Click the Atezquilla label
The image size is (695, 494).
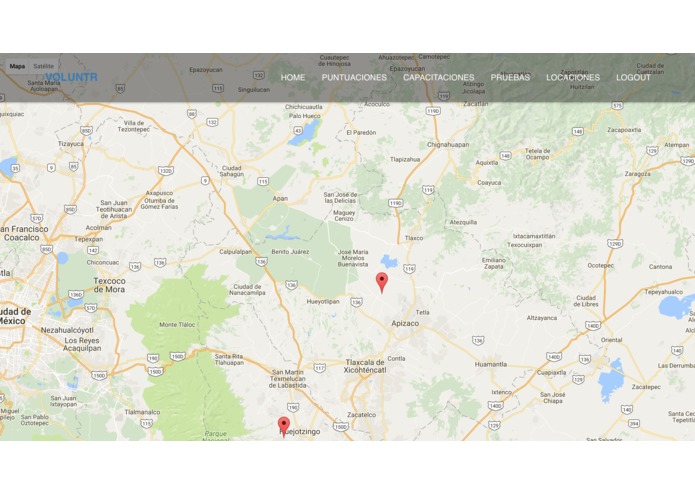(x=463, y=222)
